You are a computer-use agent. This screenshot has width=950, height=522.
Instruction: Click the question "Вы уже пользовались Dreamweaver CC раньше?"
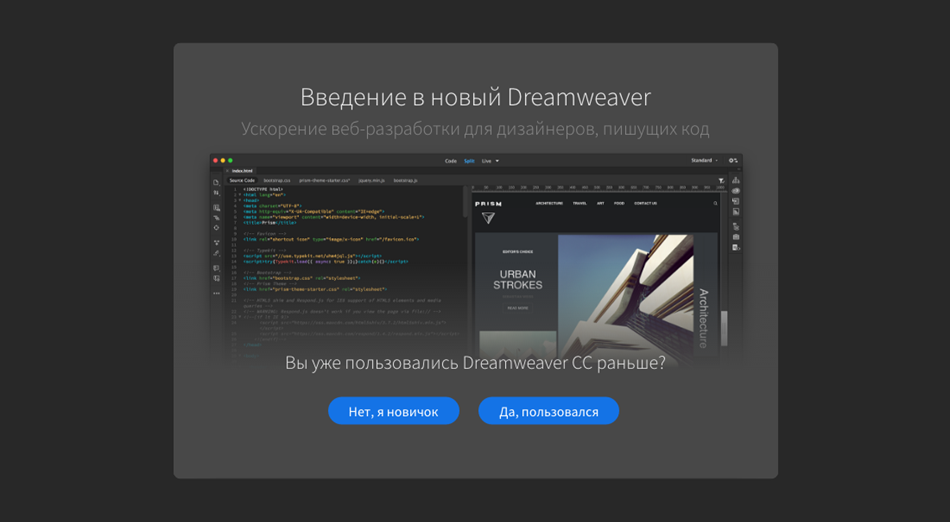pos(475,363)
